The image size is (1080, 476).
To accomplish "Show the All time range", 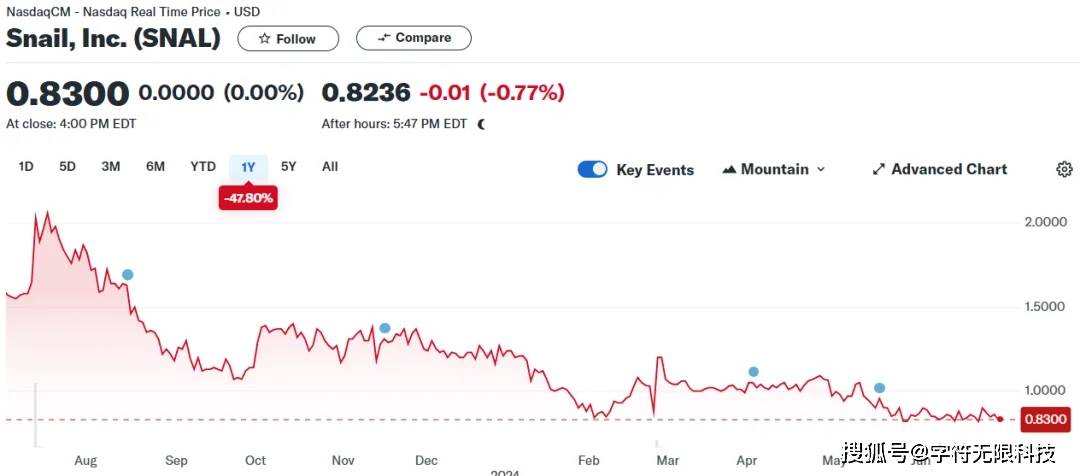I will click(330, 167).
